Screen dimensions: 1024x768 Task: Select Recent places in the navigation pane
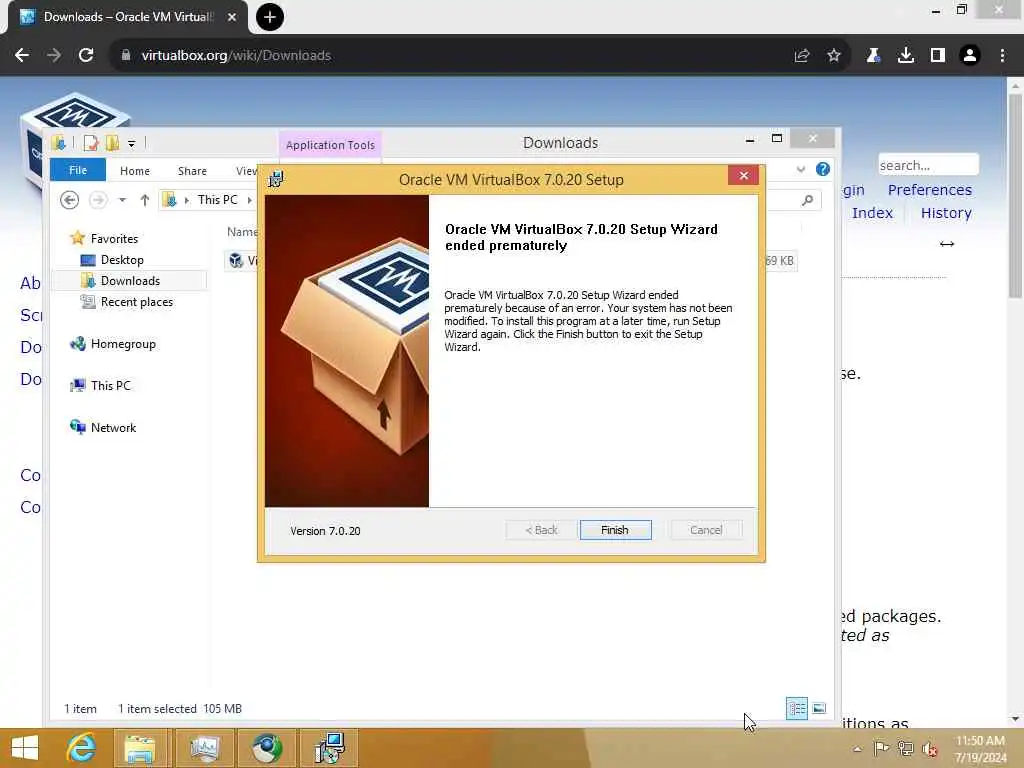pos(136,302)
